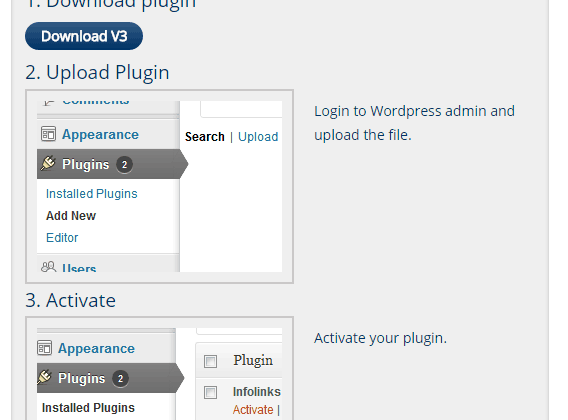Click the Download V3 button

coord(84,36)
